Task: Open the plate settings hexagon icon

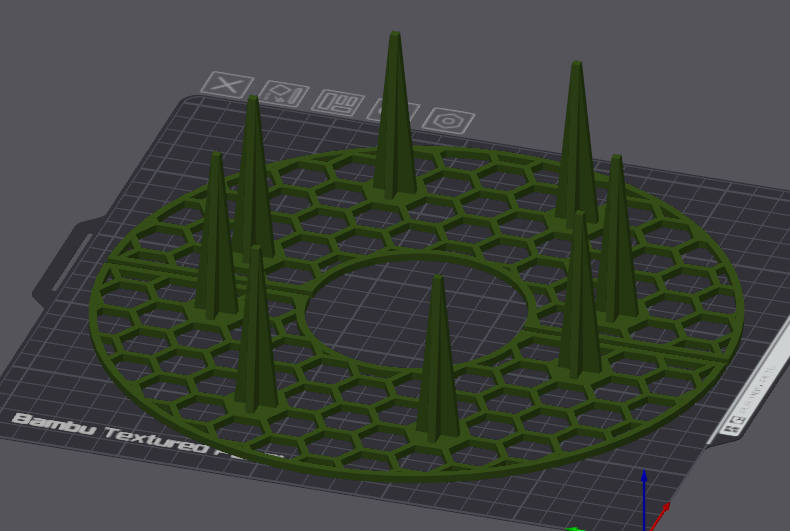Action: click(448, 120)
